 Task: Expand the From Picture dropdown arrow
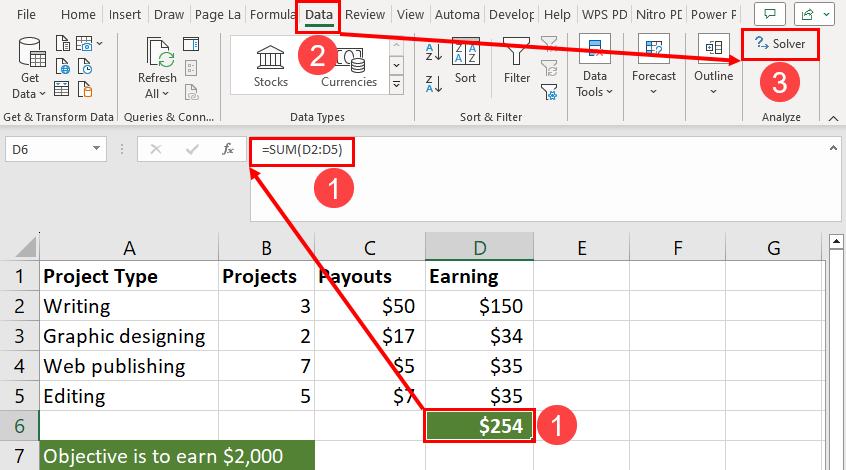click(99, 43)
